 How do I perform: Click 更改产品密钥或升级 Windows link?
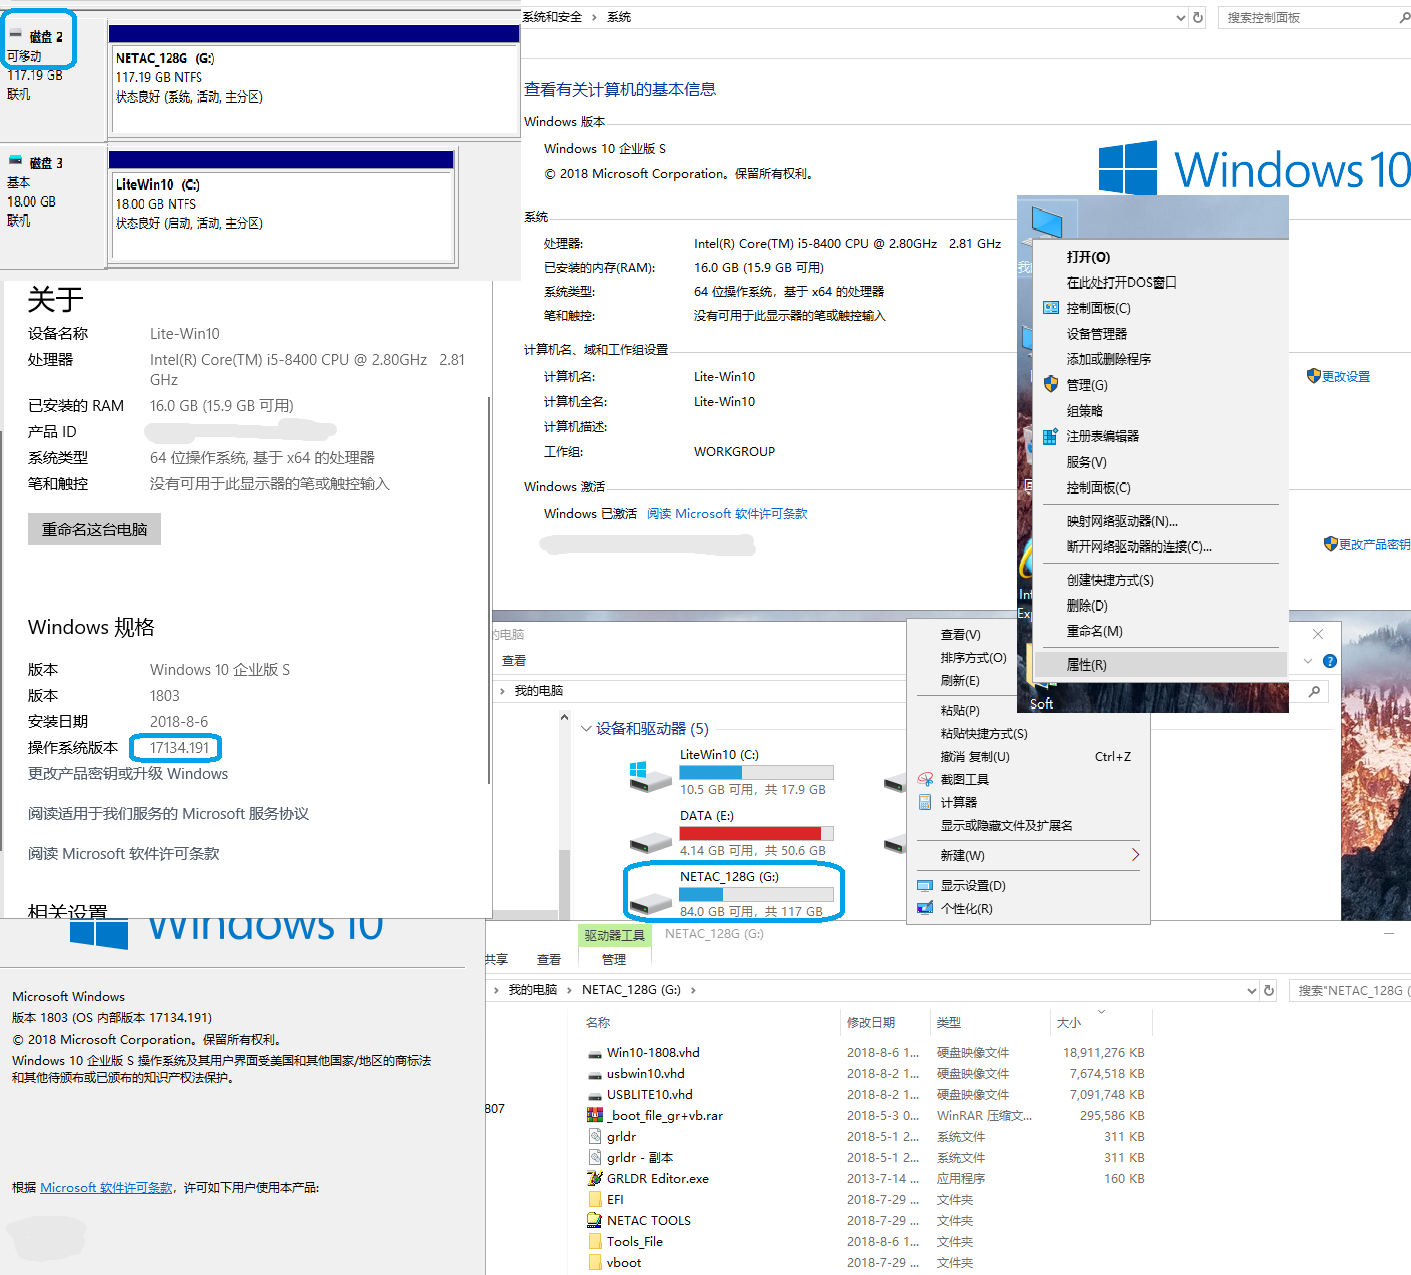tap(128, 774)
